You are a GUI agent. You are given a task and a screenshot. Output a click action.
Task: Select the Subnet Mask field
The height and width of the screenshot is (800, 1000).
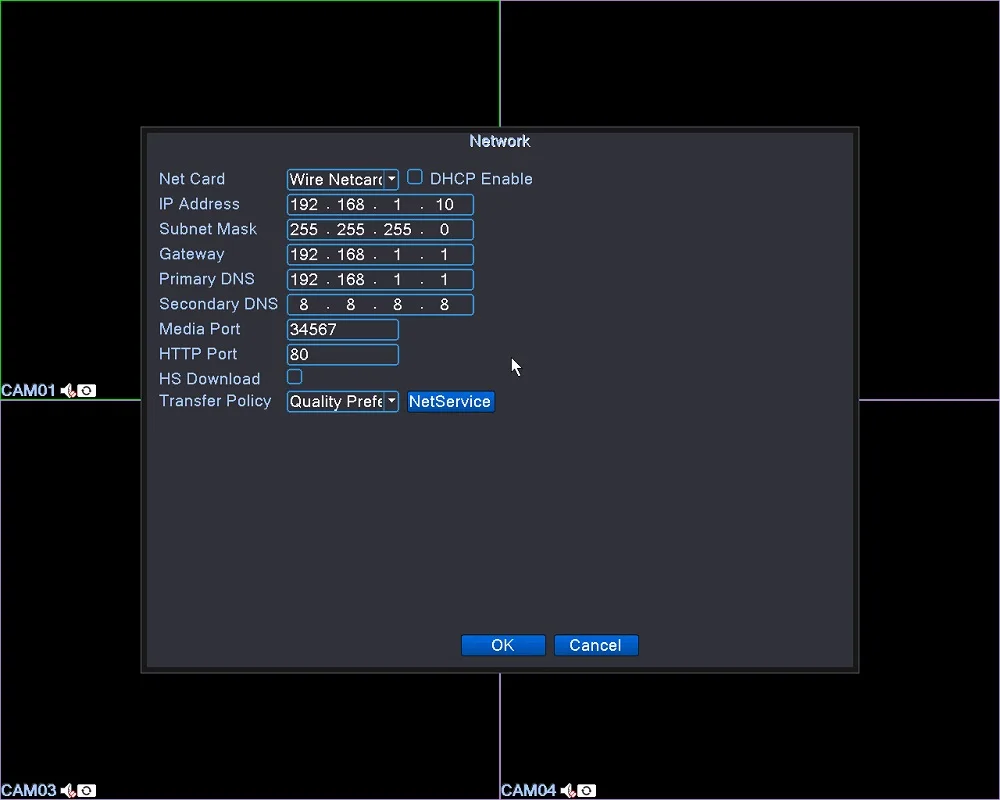pyautogui.click(x=380, y=229)
